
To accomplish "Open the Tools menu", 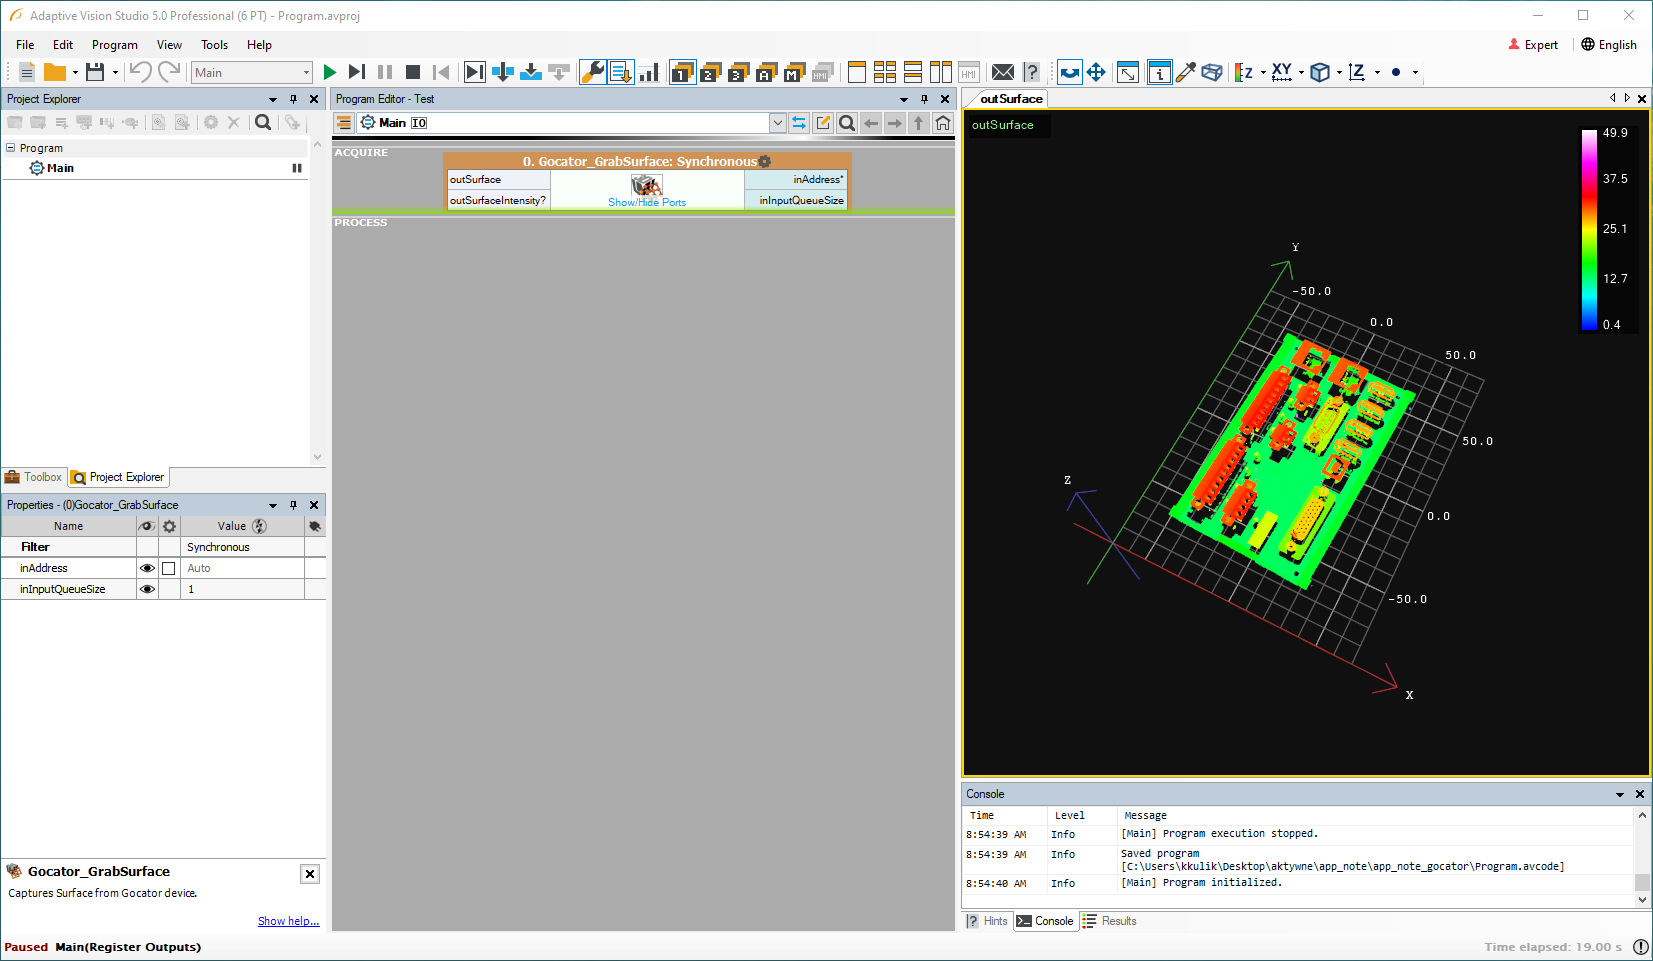I will [x=214, y=45].
